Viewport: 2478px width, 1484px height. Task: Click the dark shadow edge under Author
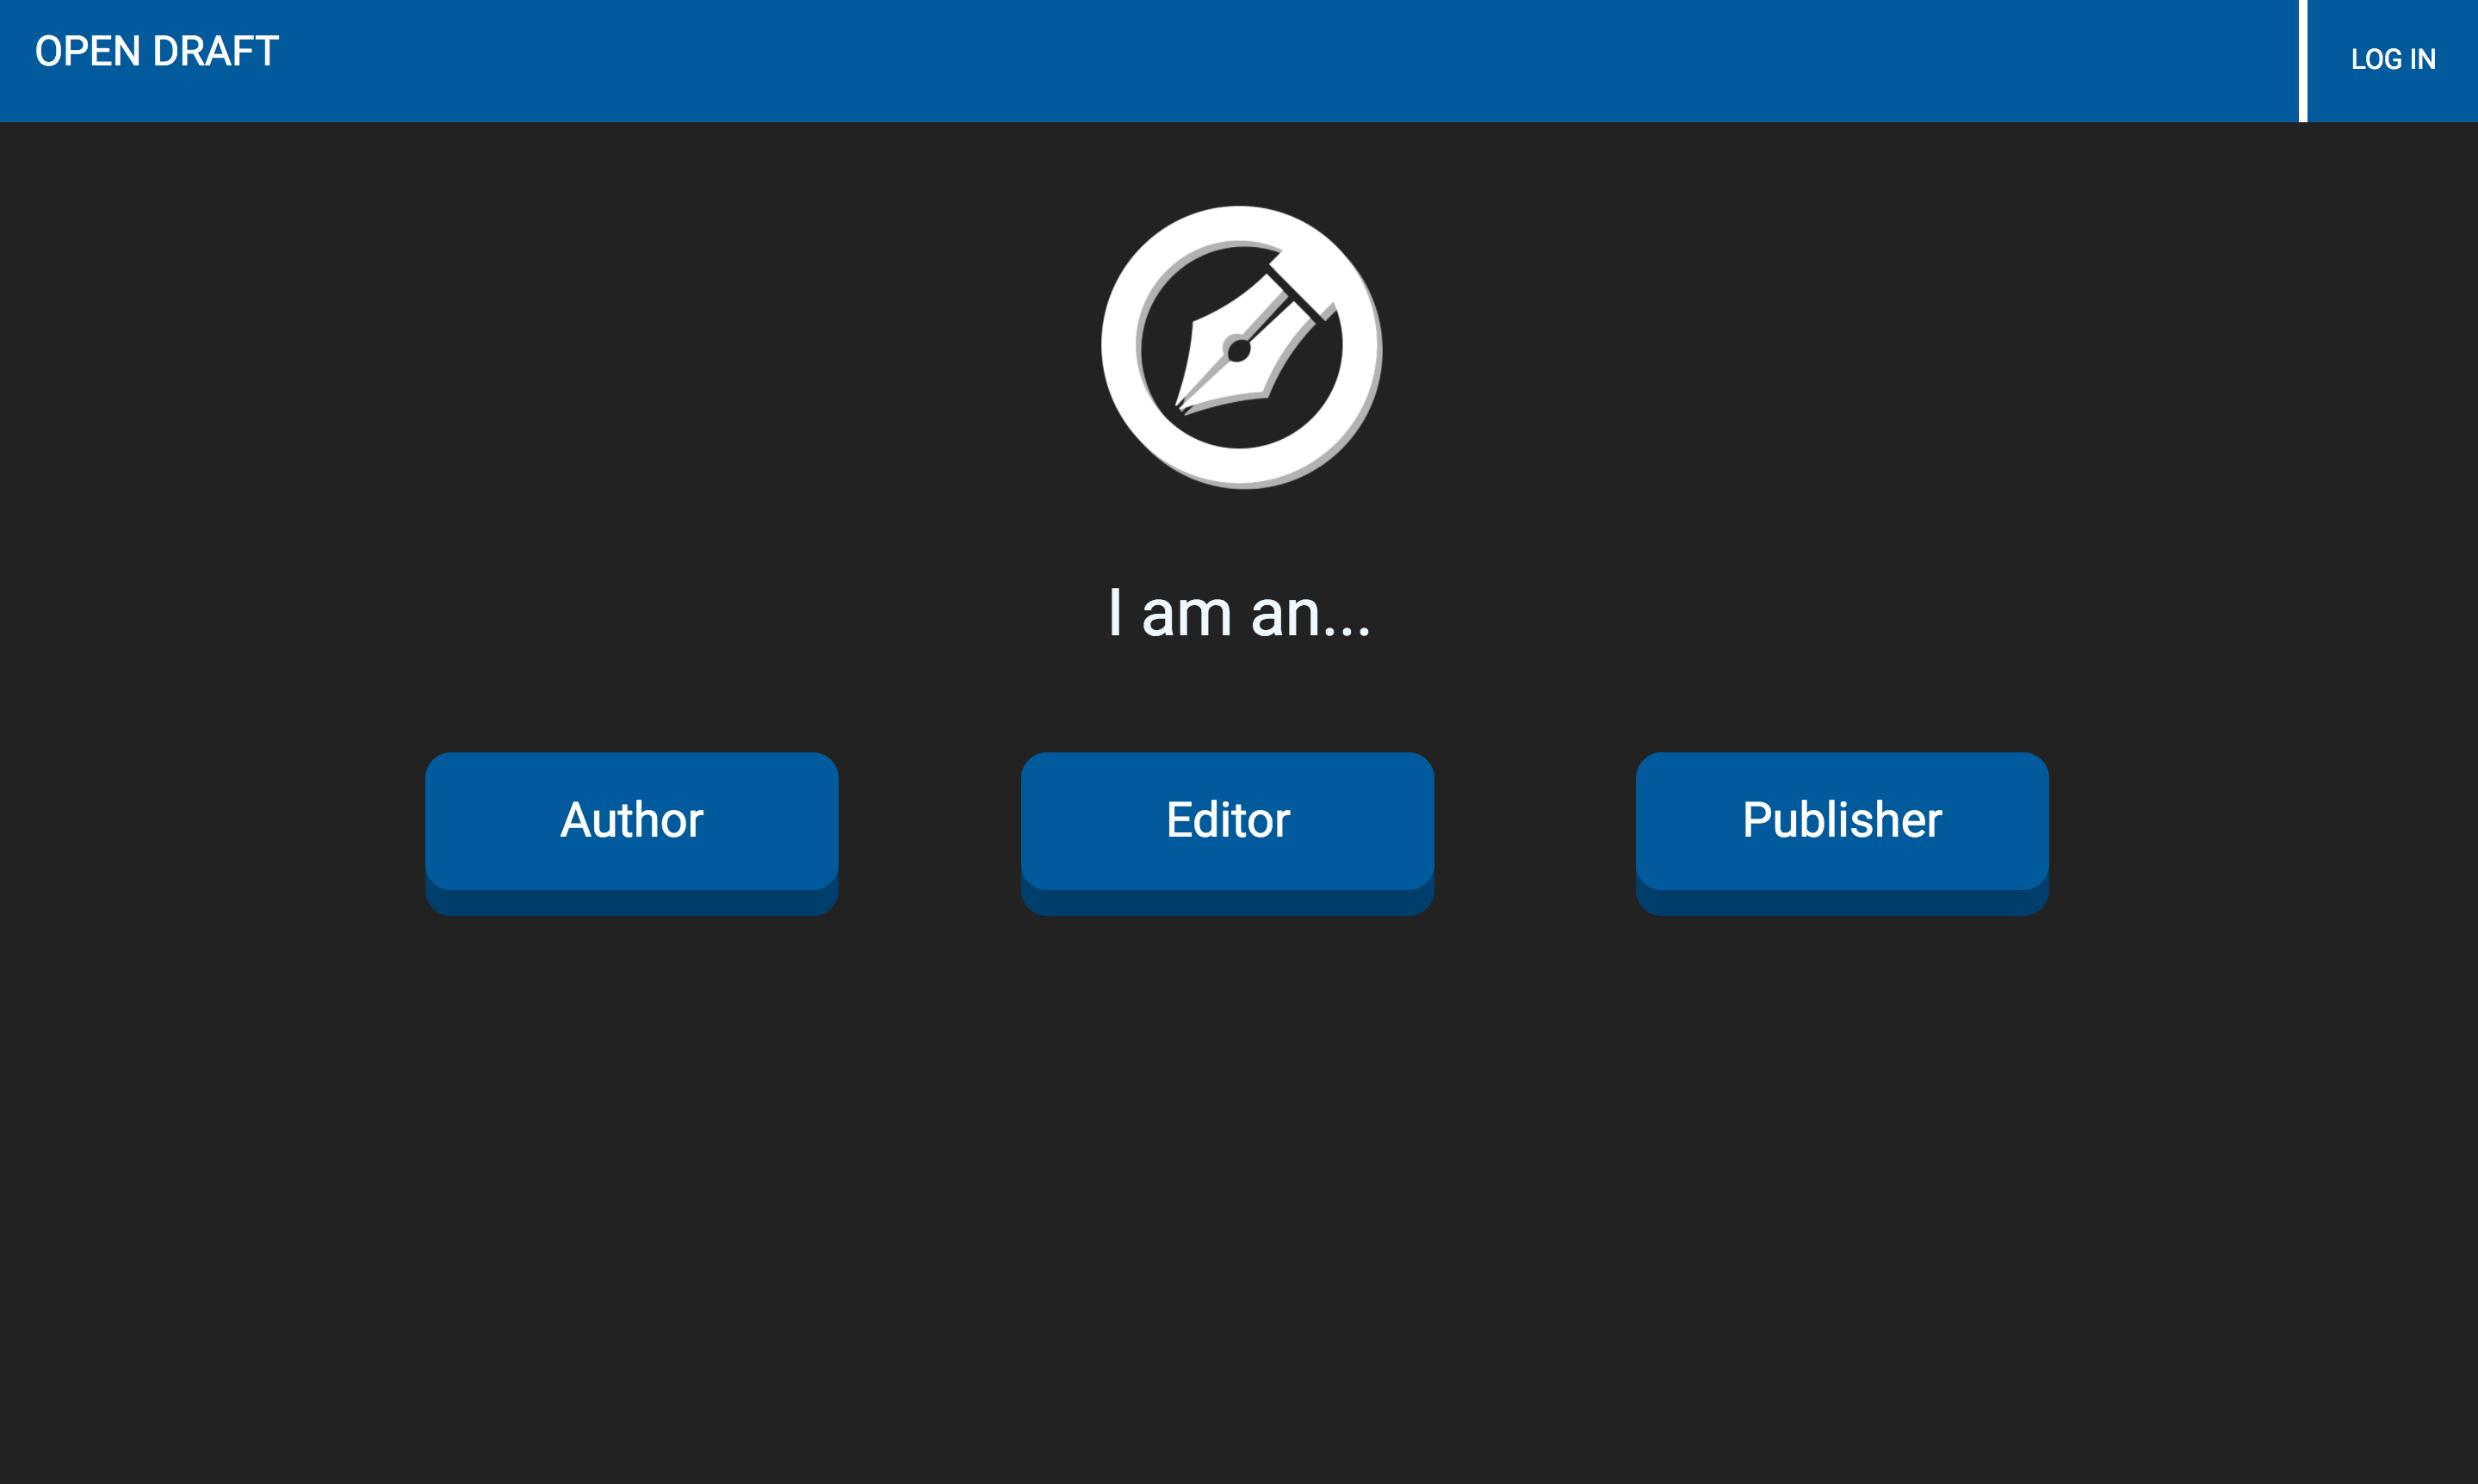click(632, 903)
